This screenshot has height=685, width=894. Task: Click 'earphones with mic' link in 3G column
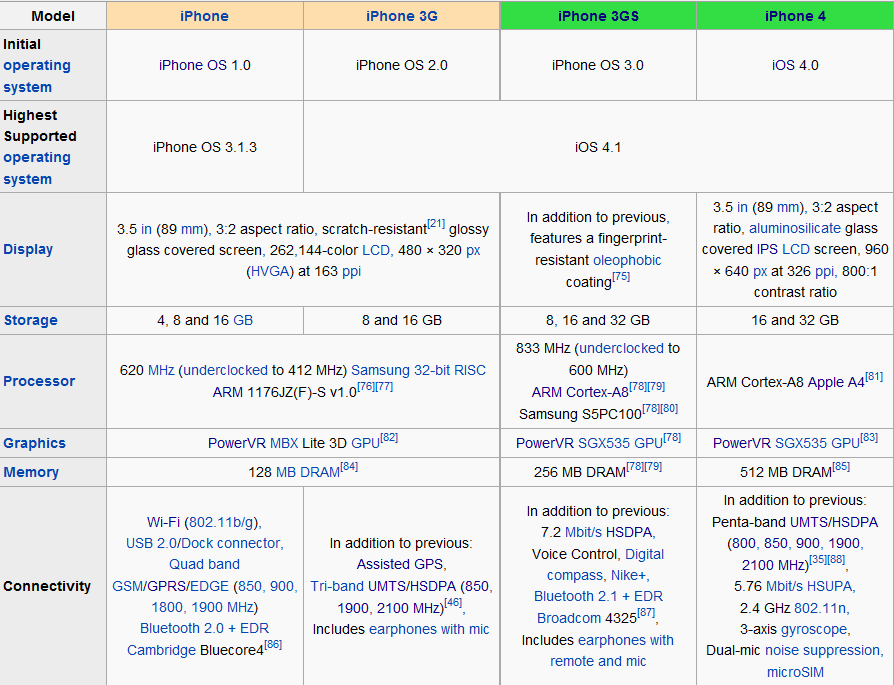pos(429,629)
